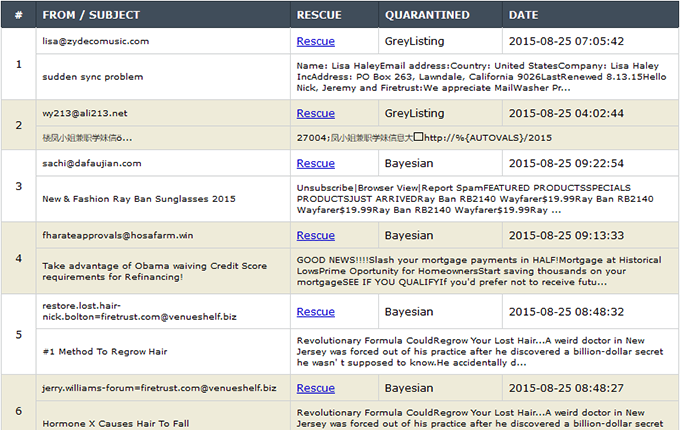Select the fharateapprovals@hosafarm.win sender address
The height and width of the screenshot is (430, 680).
[118, 236]
